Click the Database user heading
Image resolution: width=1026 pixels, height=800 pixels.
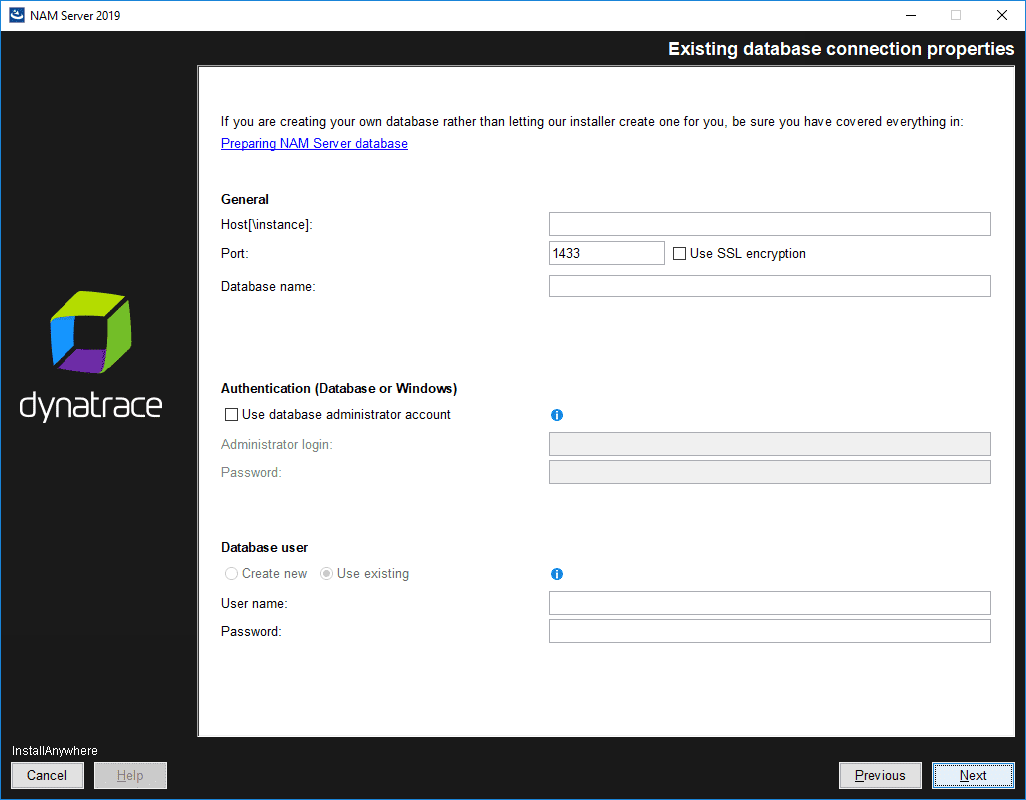point(264,548)
